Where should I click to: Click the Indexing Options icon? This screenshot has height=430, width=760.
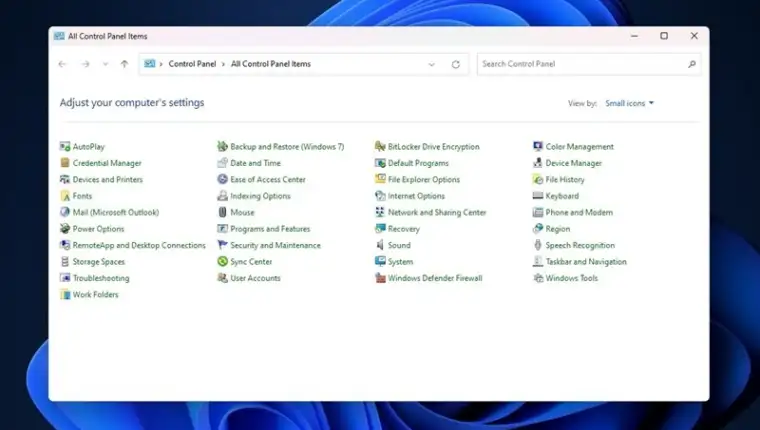click(x=222, y=196)
